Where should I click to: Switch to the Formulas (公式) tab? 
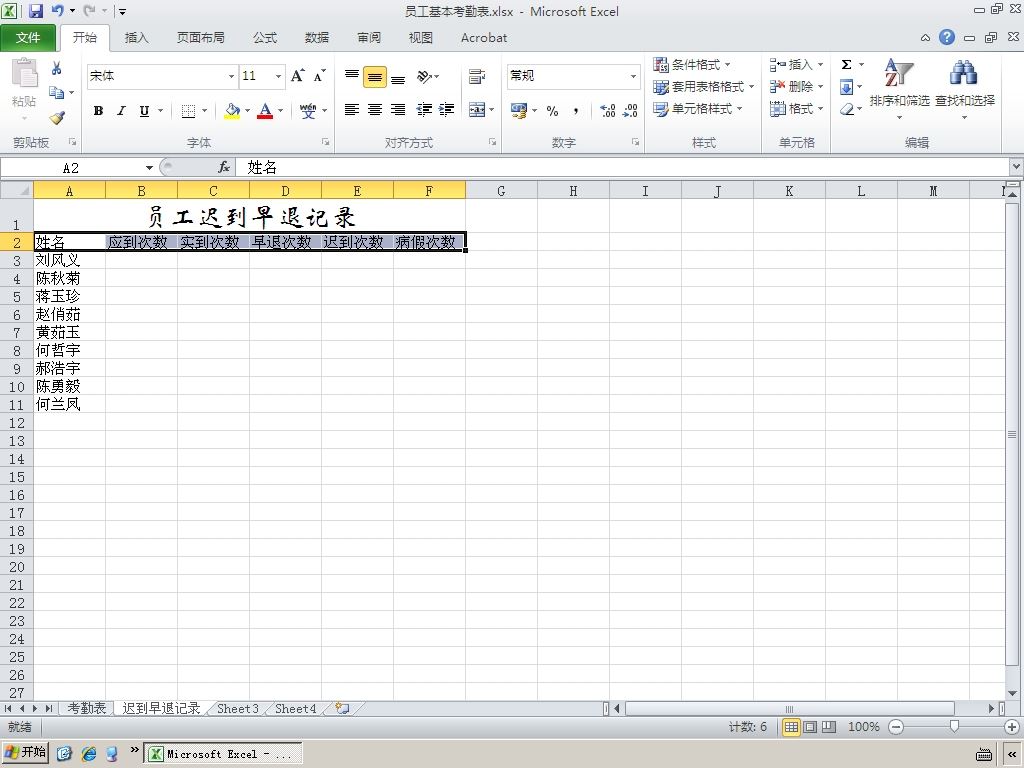(264, 38)
